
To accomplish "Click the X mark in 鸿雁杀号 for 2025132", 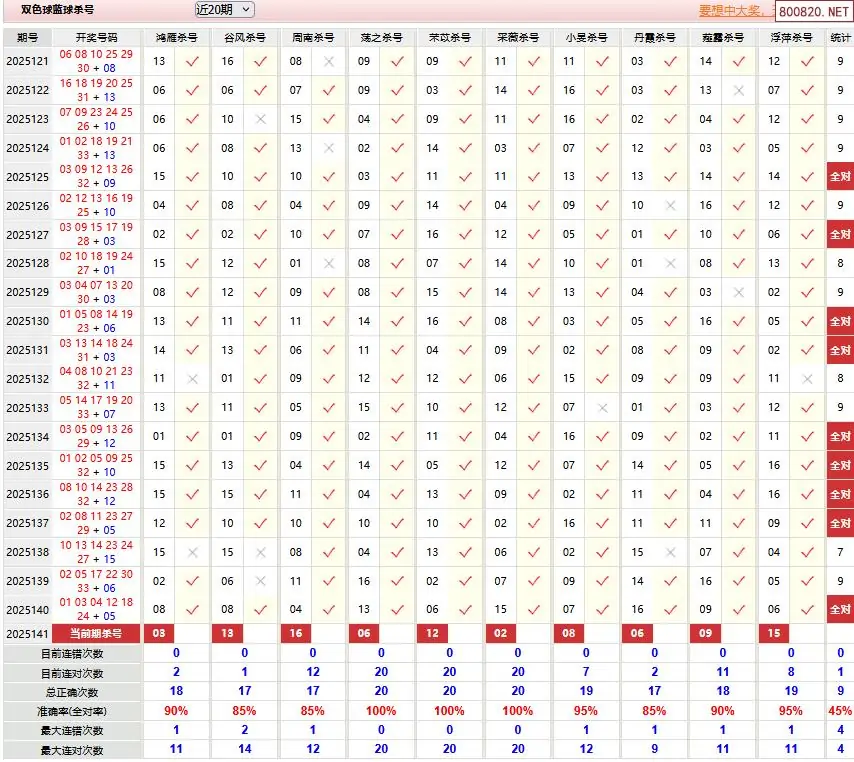I will pos(193,379).
